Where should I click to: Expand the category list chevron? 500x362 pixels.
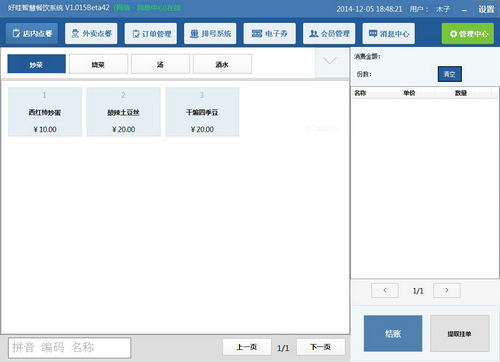click(331, 61)
